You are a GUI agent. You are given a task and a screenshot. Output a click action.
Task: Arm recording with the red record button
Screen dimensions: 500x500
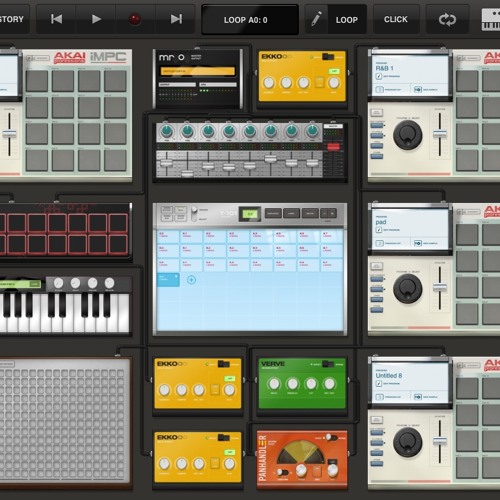135,19
